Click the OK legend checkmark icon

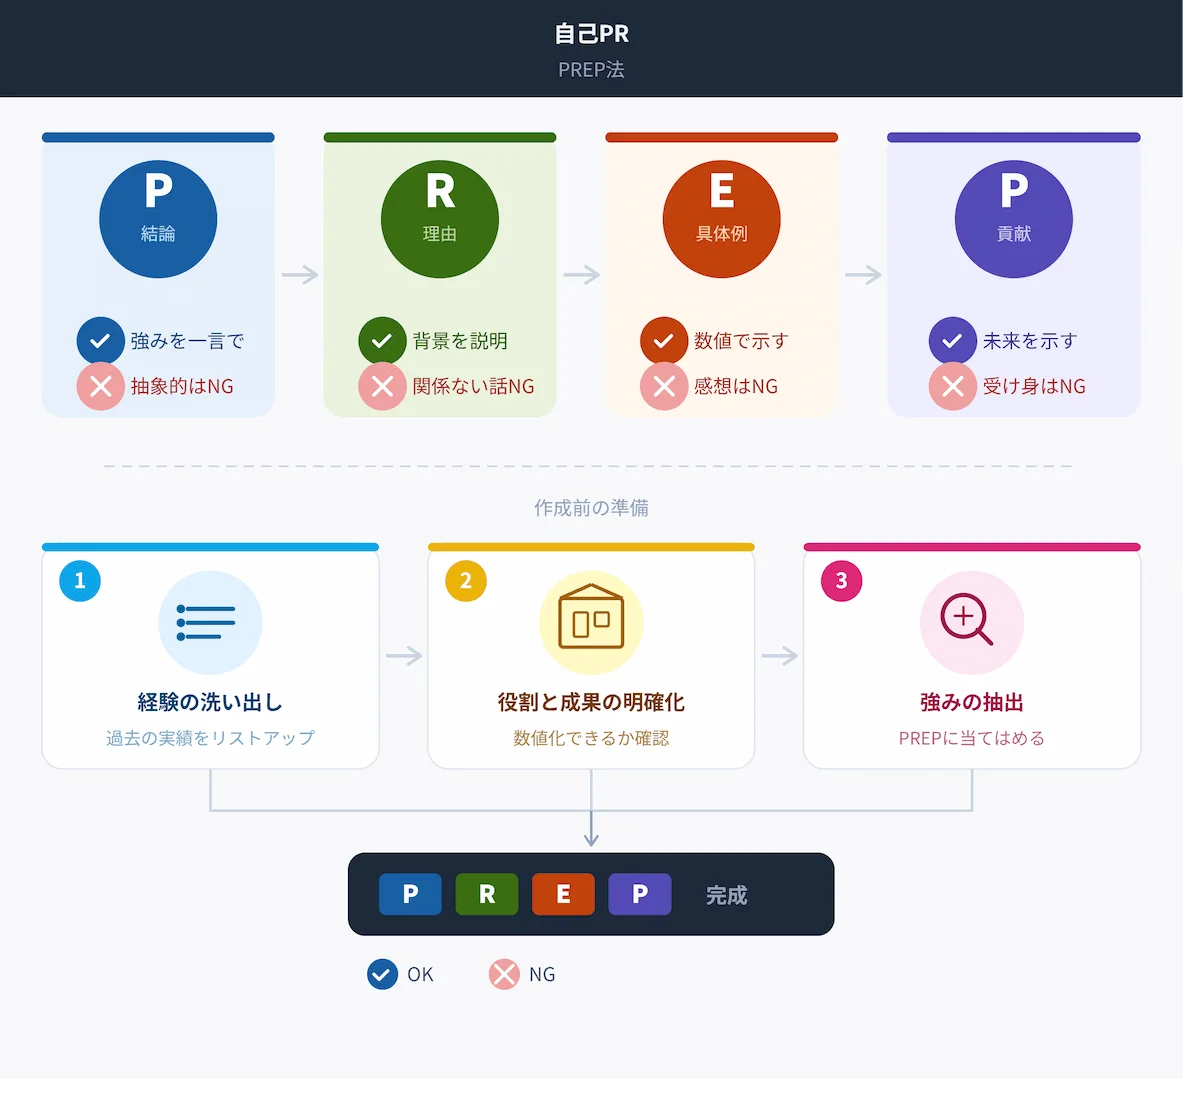pyautogui.click(x=382, y=974)
